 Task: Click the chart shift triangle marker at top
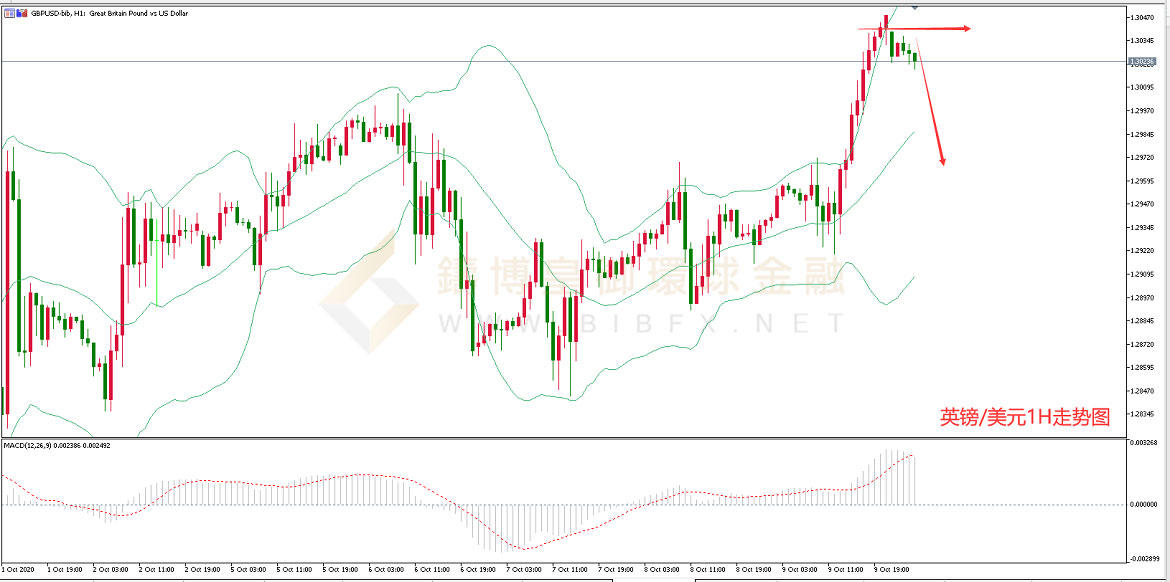[917, 8]
